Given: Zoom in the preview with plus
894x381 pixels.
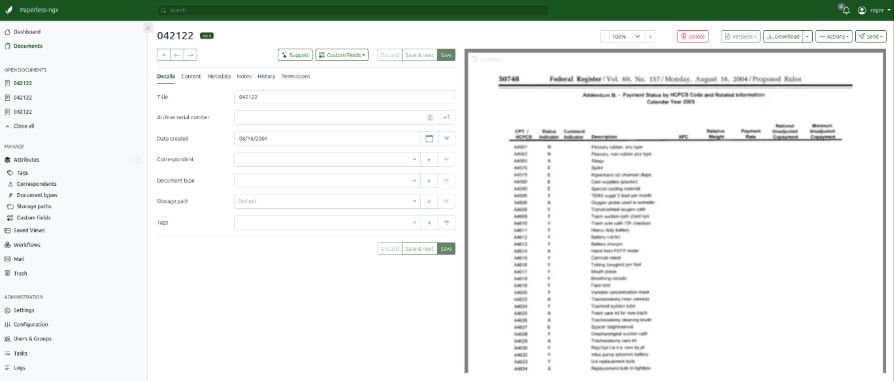Looking at the screenshot, I should [x=650, y=37].
